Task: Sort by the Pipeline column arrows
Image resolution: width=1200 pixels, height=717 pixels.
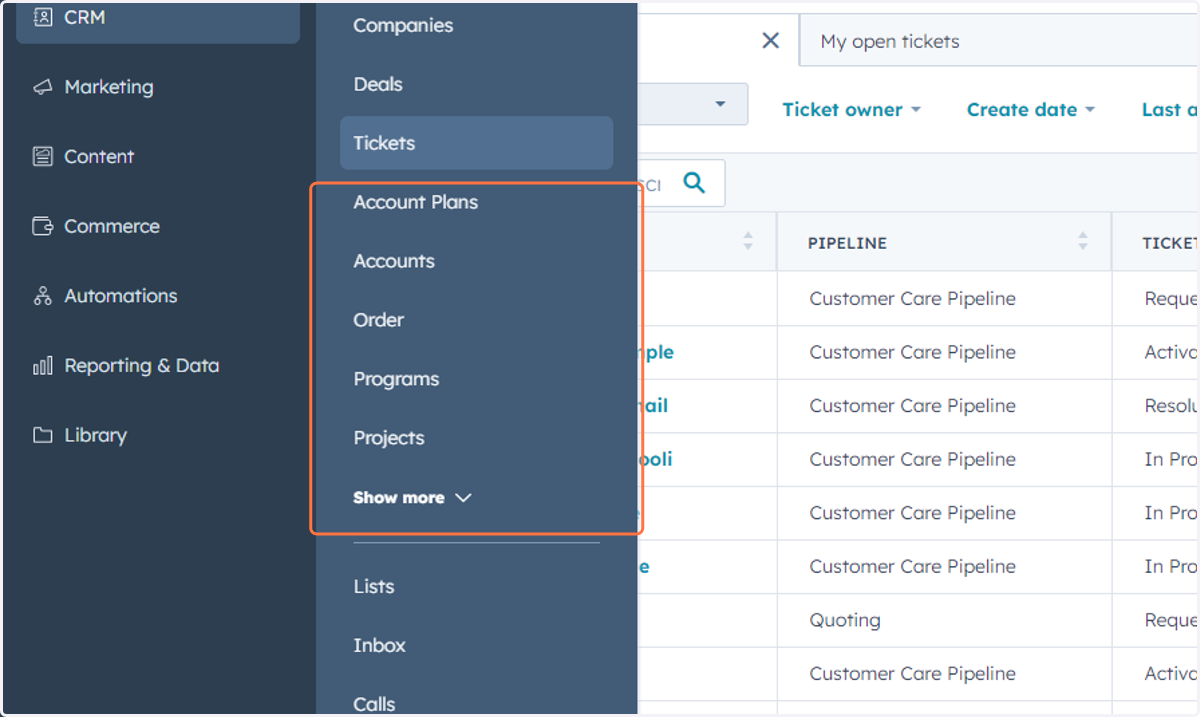Action: click(x=1082, y=241)
